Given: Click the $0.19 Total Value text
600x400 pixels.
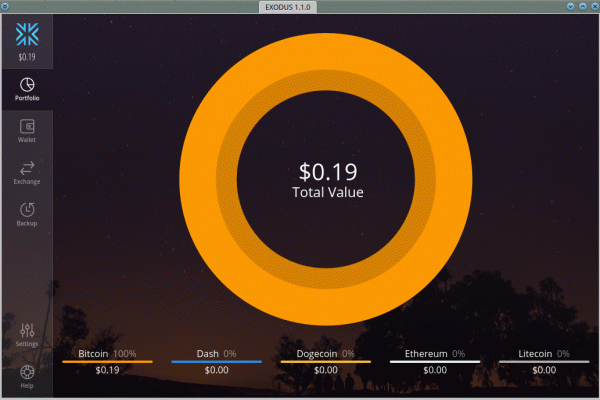Looking at the screenshot, I should coord(328,181).
